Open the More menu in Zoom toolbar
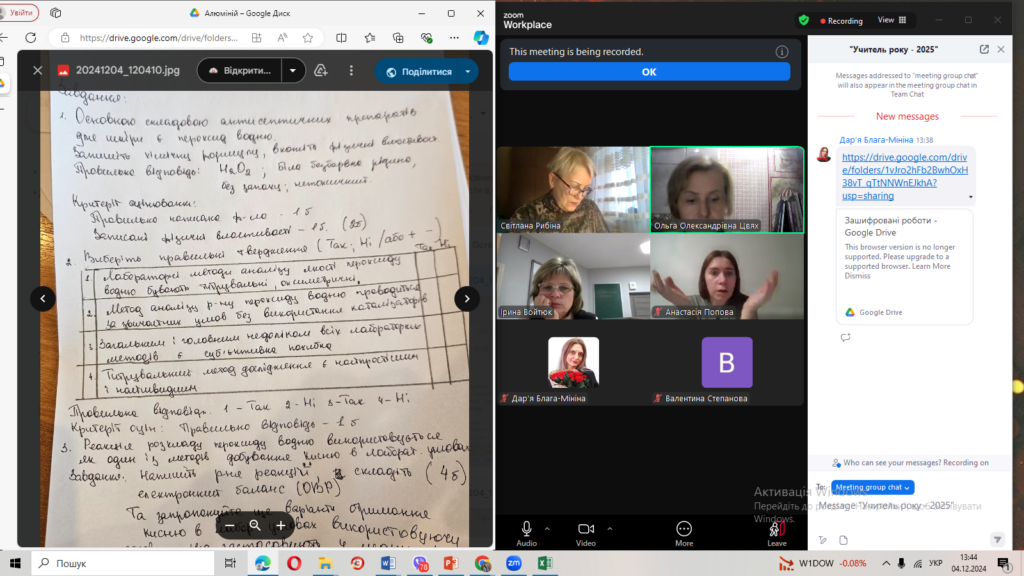Screen dimensions: 1024x576 pos(684,532)
